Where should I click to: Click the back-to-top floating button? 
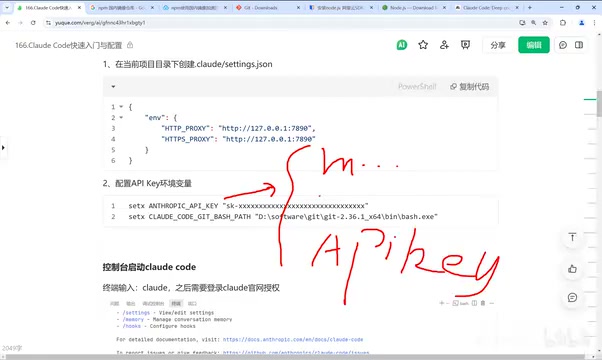point(572,237)
